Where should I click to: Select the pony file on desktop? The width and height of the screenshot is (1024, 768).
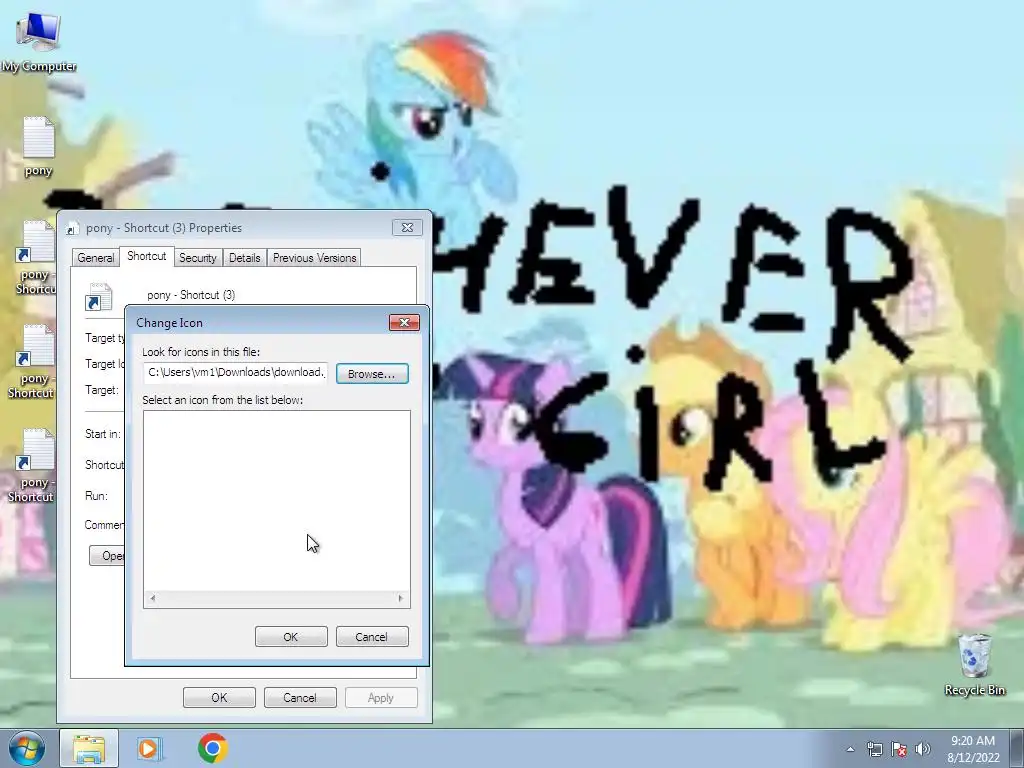pyautogui.click(x=38, y=146)
